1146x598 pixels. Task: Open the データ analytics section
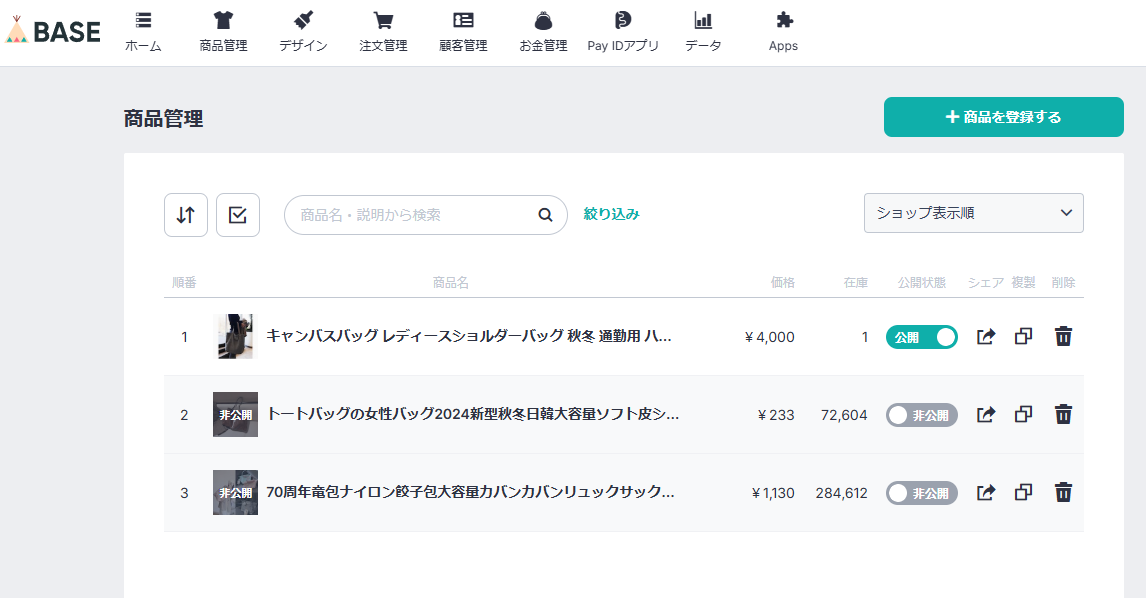coord(703,32)
